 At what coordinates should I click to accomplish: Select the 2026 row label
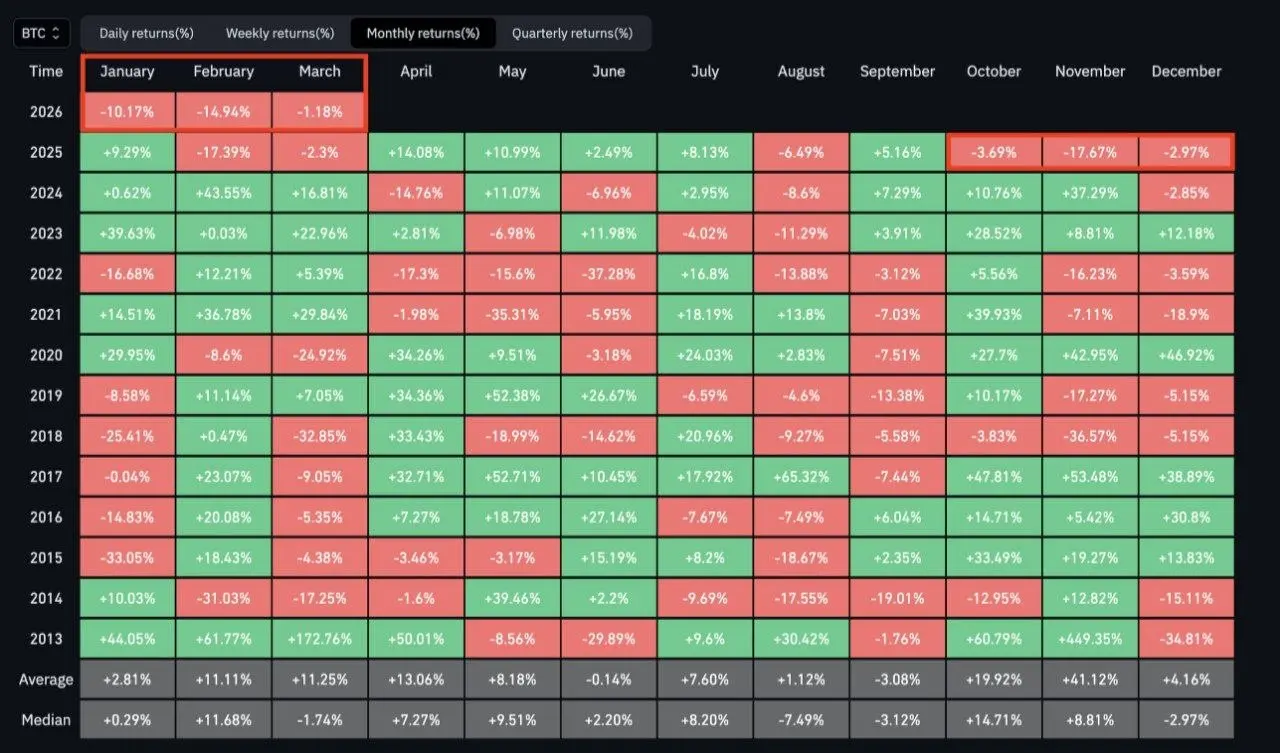(x=46, y=112)
